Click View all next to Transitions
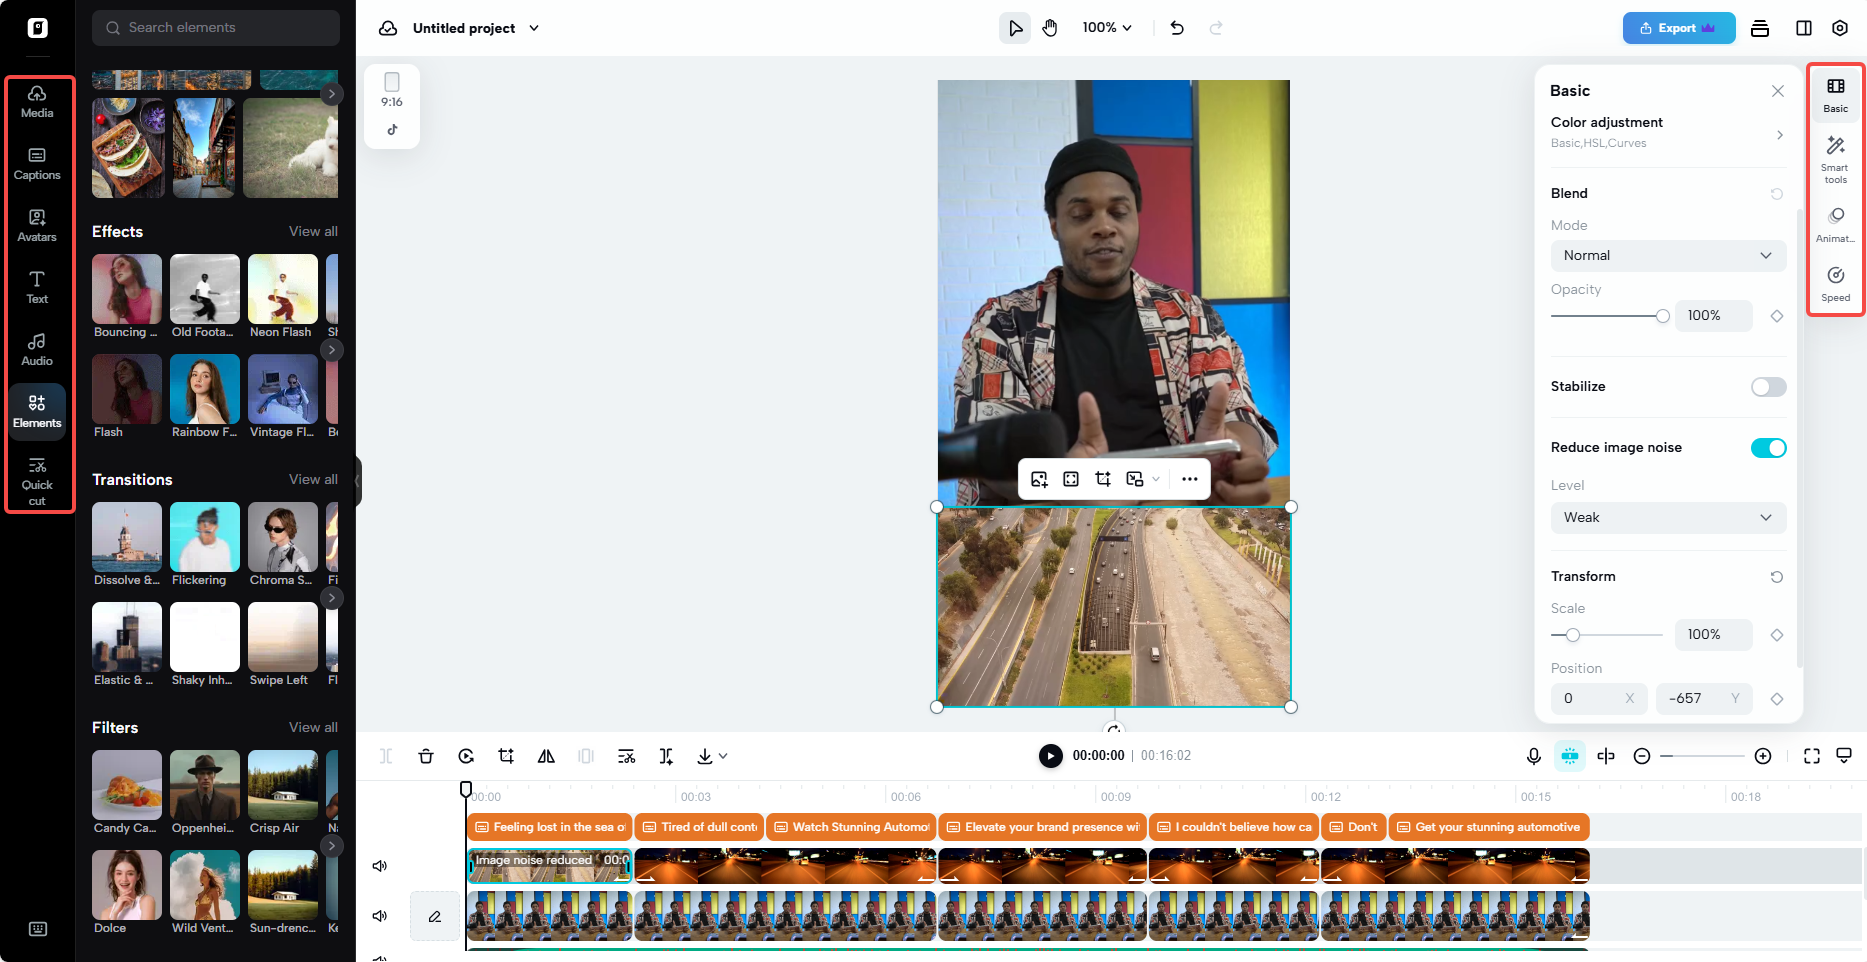Image resolution: width=1867 pixels, height=962 pixels. pyautogui.click(x=313, y=479)
